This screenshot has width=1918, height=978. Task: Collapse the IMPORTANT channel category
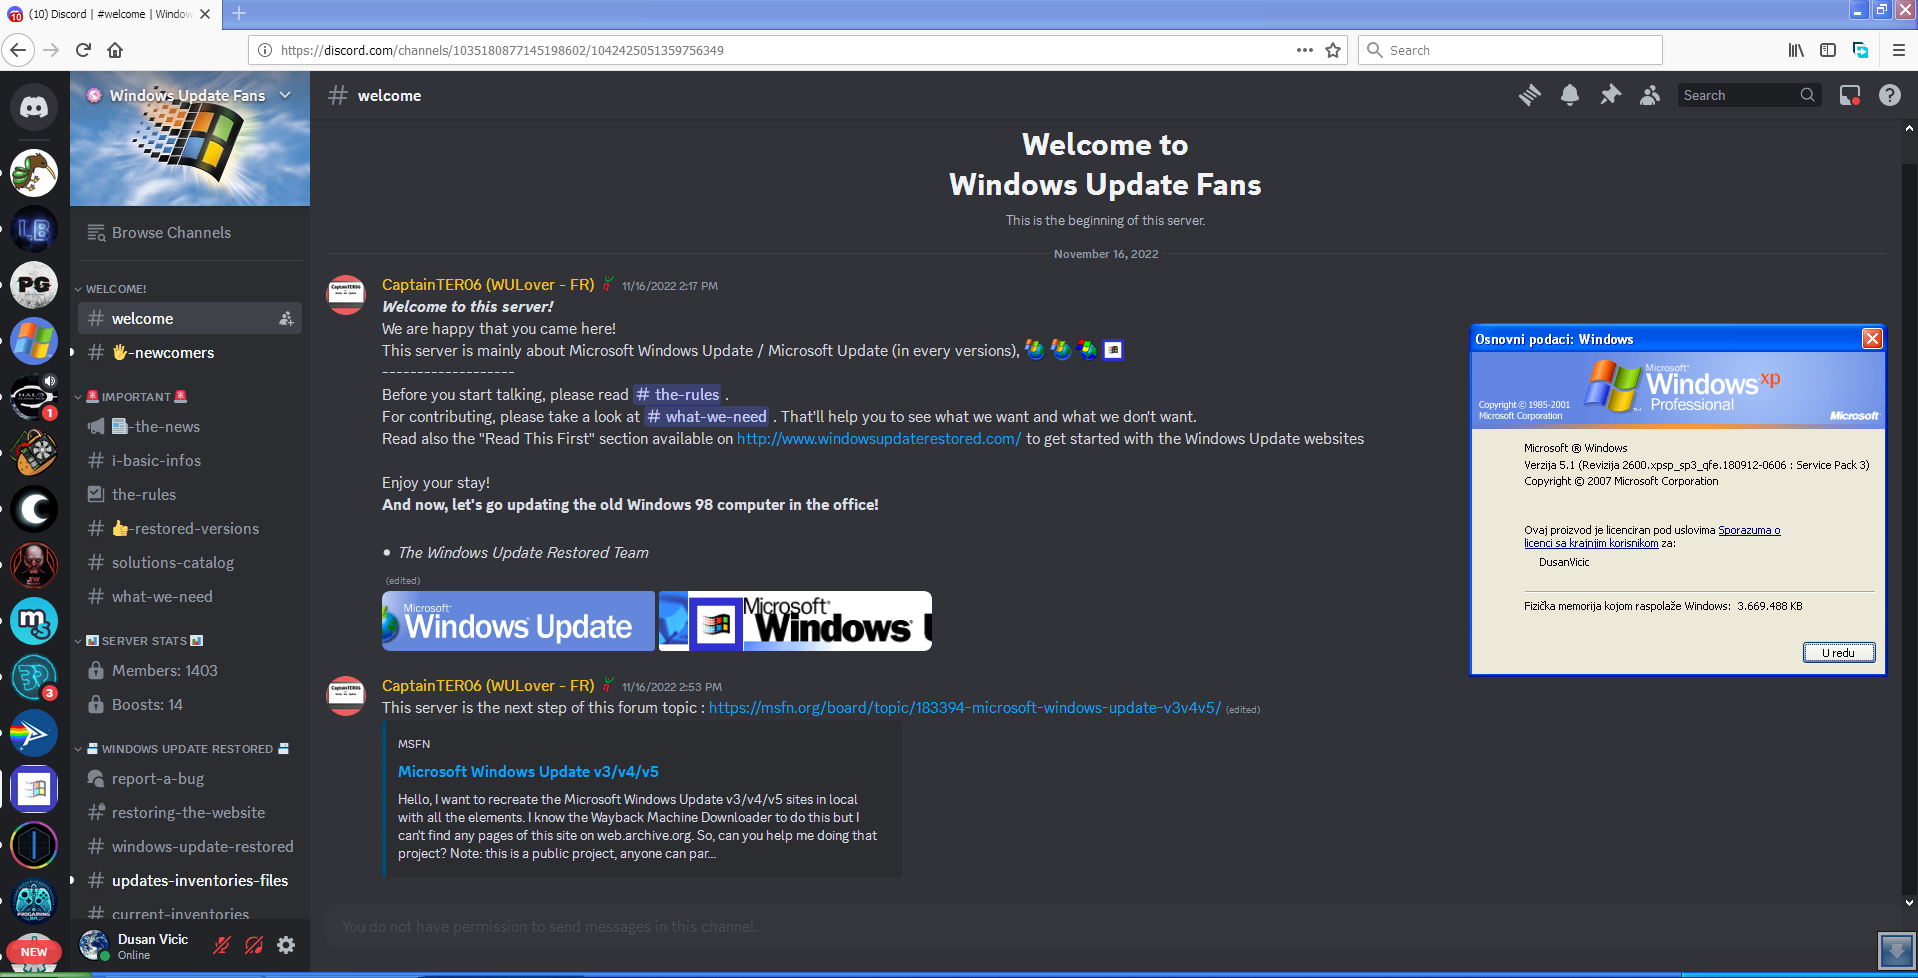pyautogui.click(x=136, y=397)
